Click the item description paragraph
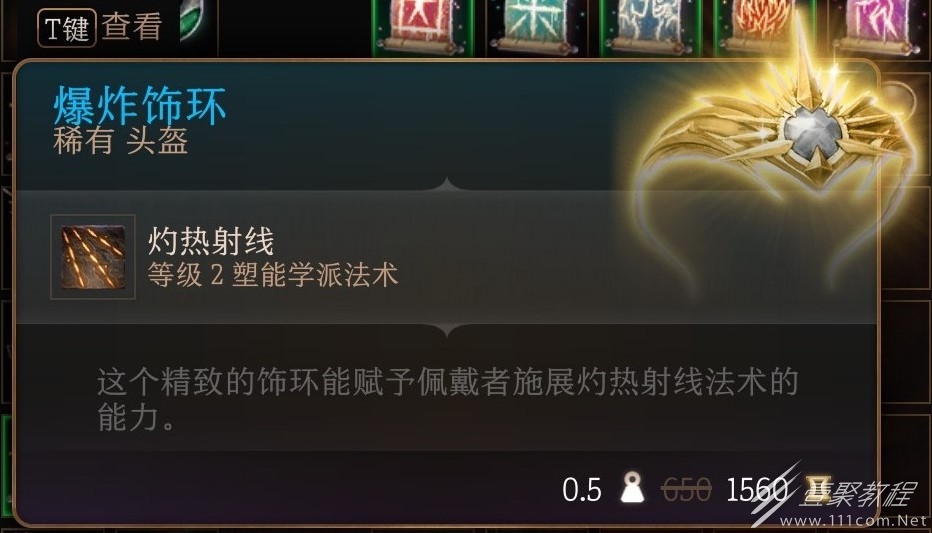This screenshot has height=533, width=932. point(447,399)
